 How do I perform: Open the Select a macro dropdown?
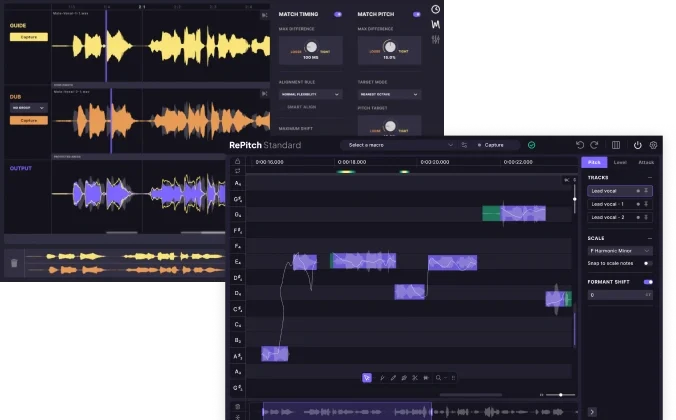399,145
